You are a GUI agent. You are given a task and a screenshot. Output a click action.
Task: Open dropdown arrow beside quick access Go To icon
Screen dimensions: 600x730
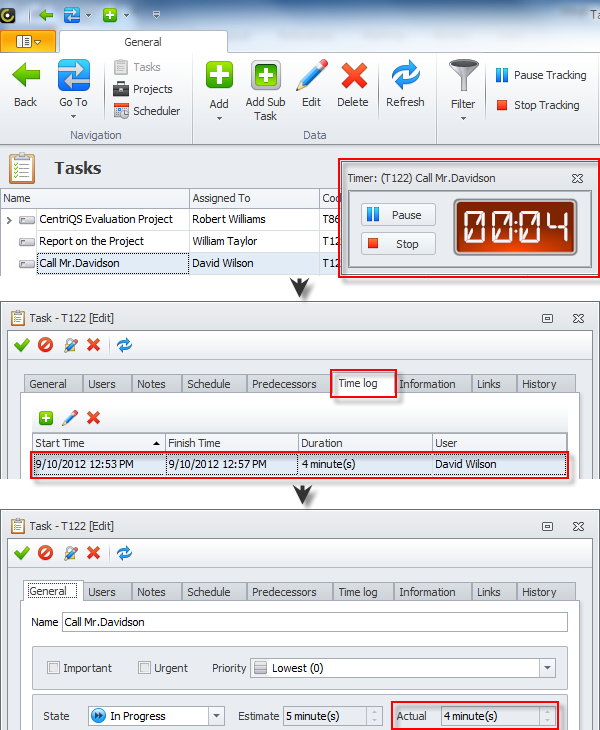pos(88,15)
